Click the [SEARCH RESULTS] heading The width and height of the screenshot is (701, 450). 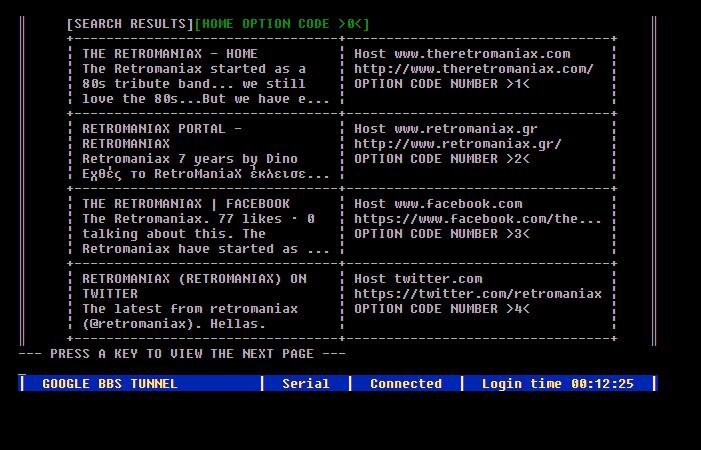pyautogui.click(x=130, y=24)
